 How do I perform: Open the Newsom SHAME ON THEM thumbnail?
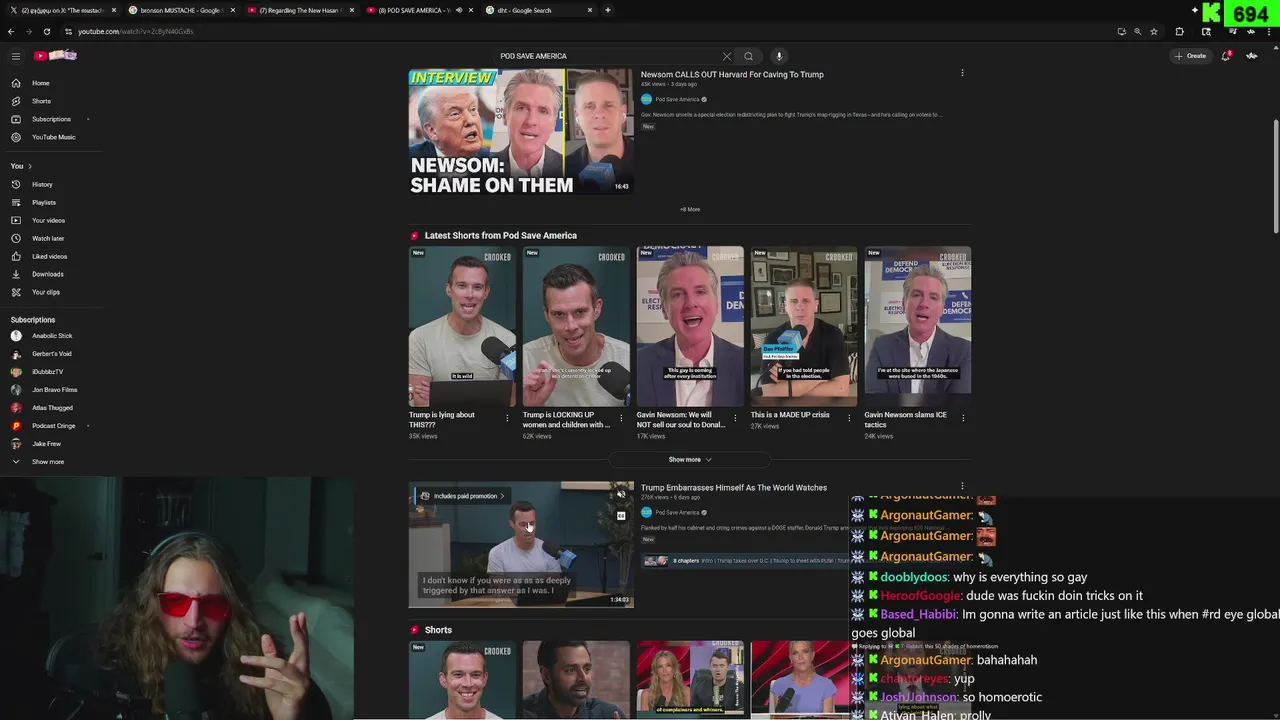click(x=521, y=131)
